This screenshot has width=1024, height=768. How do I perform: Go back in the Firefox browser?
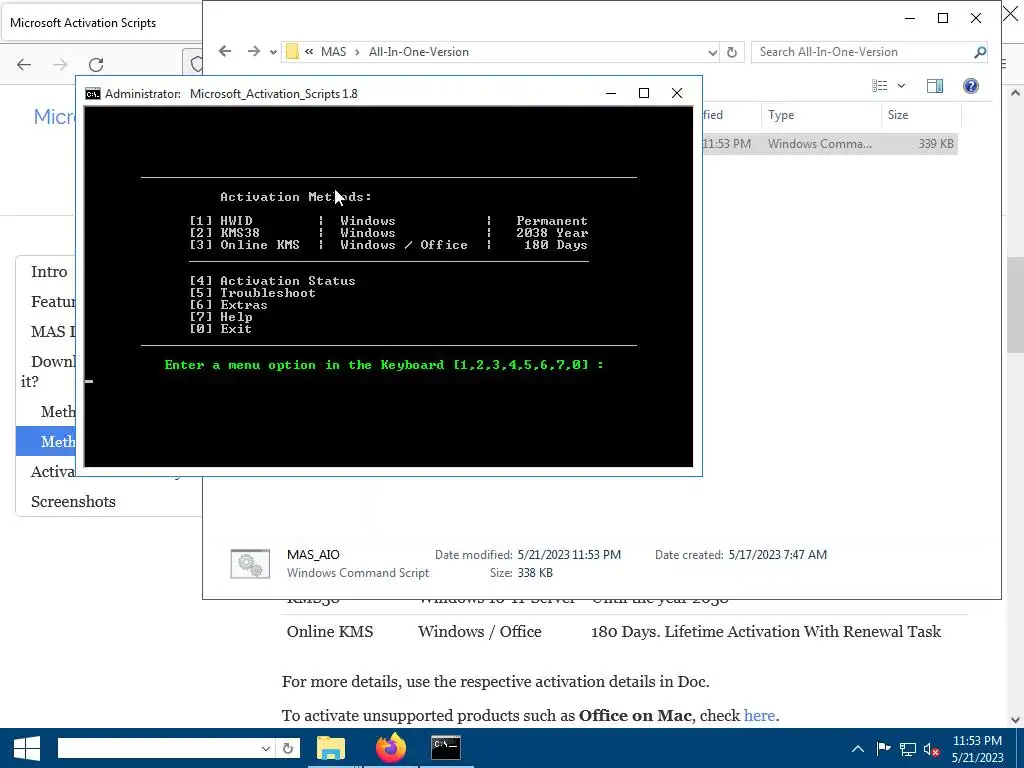(x=24, y=64)
